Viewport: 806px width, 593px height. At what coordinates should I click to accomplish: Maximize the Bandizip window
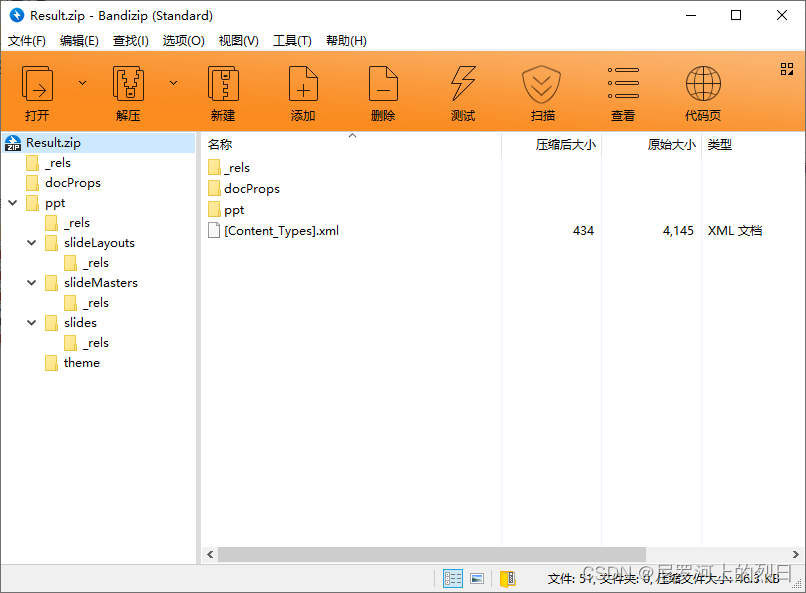pyautogui.click(x=736, y=15)
